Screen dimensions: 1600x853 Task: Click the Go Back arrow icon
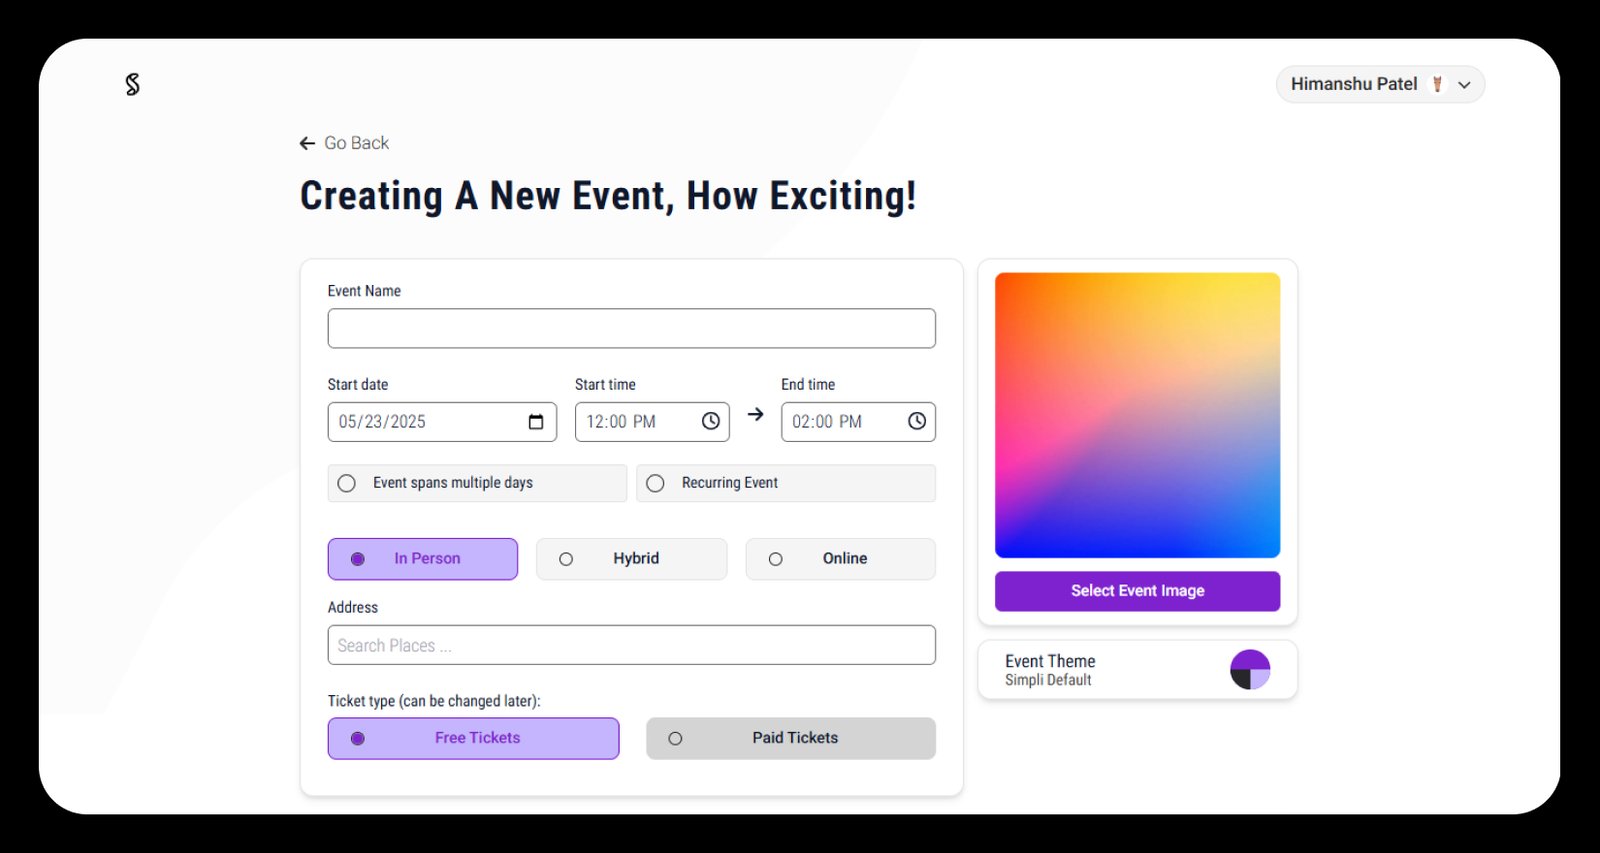pos(307,144)
